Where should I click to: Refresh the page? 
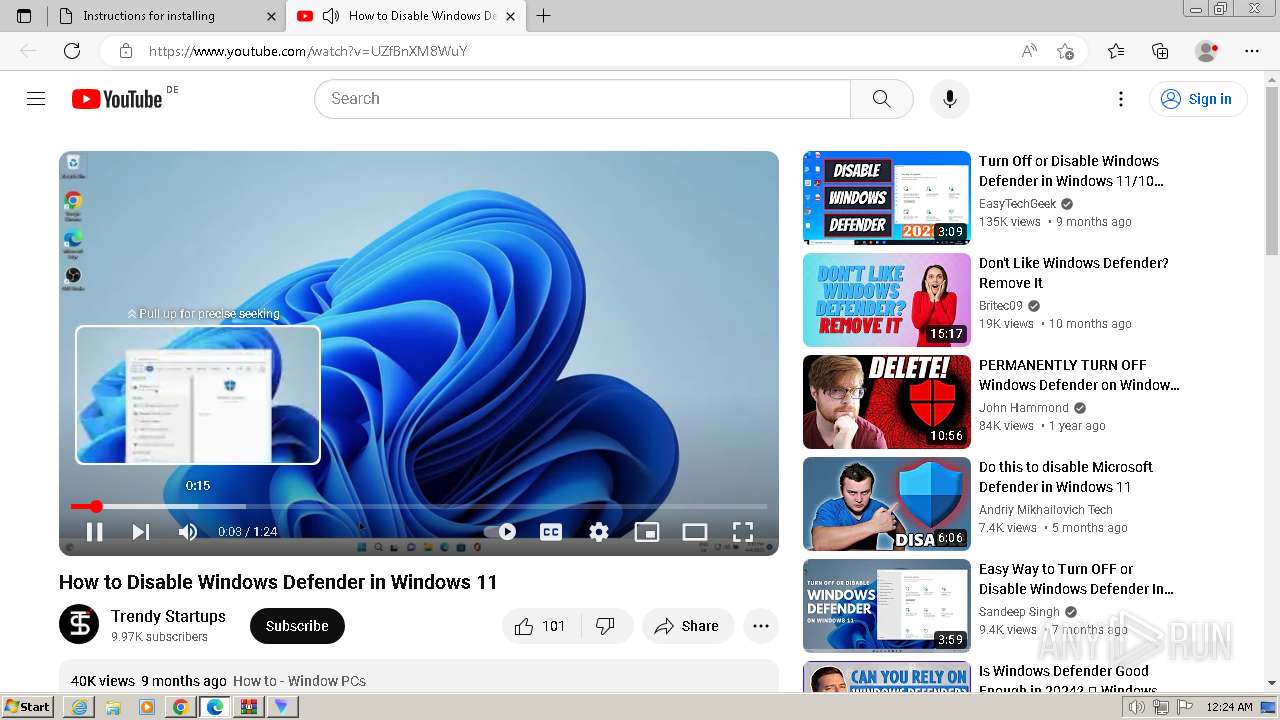tap(72, 51)
